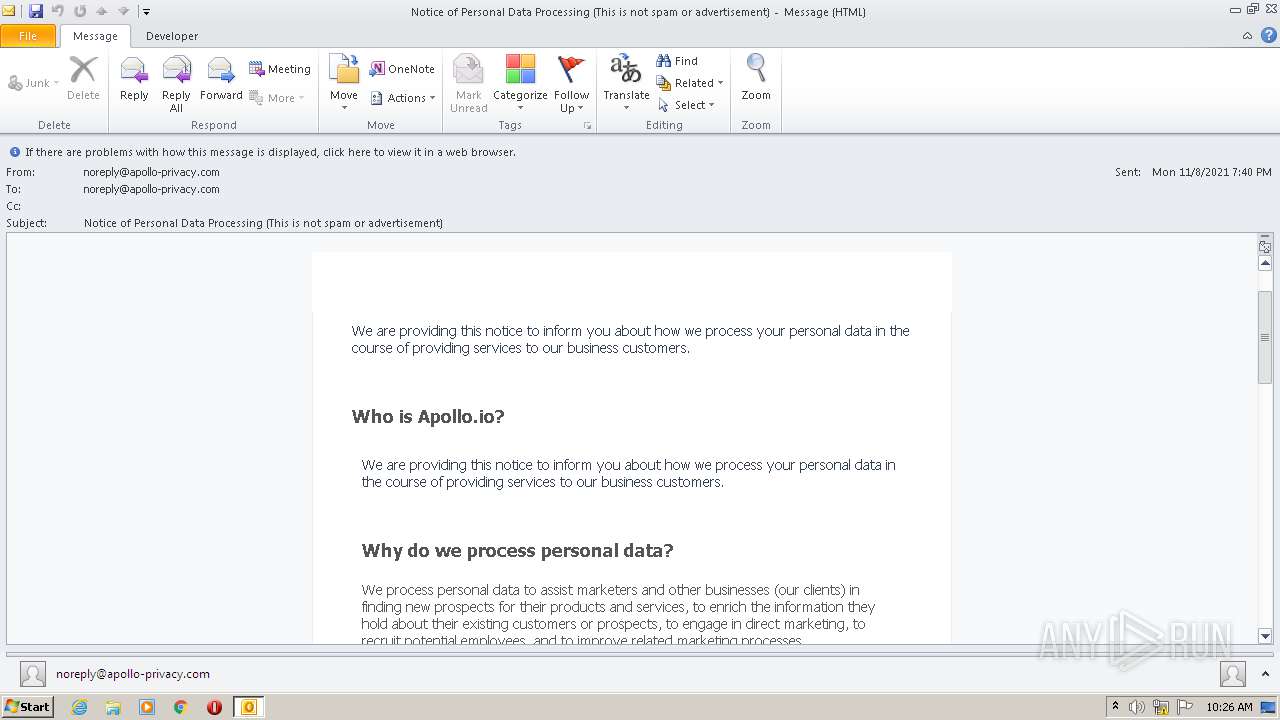
Task: Click the vertical scrollbar thumb
Action: [x=1265, y=337]
